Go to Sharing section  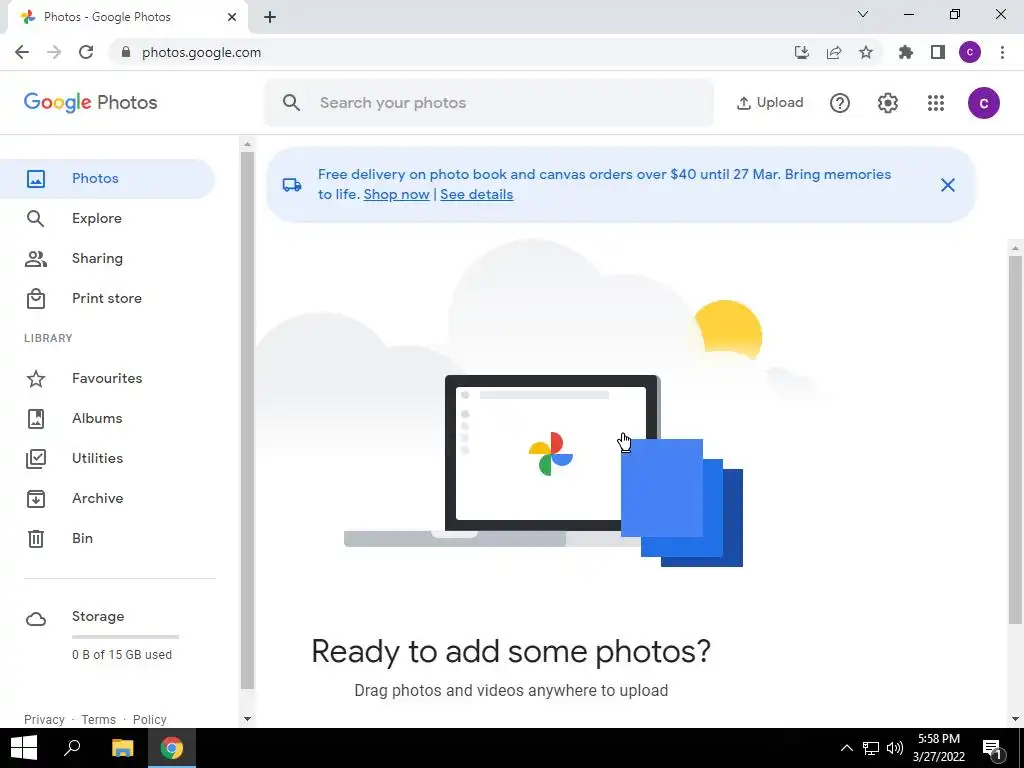[107, 258]
